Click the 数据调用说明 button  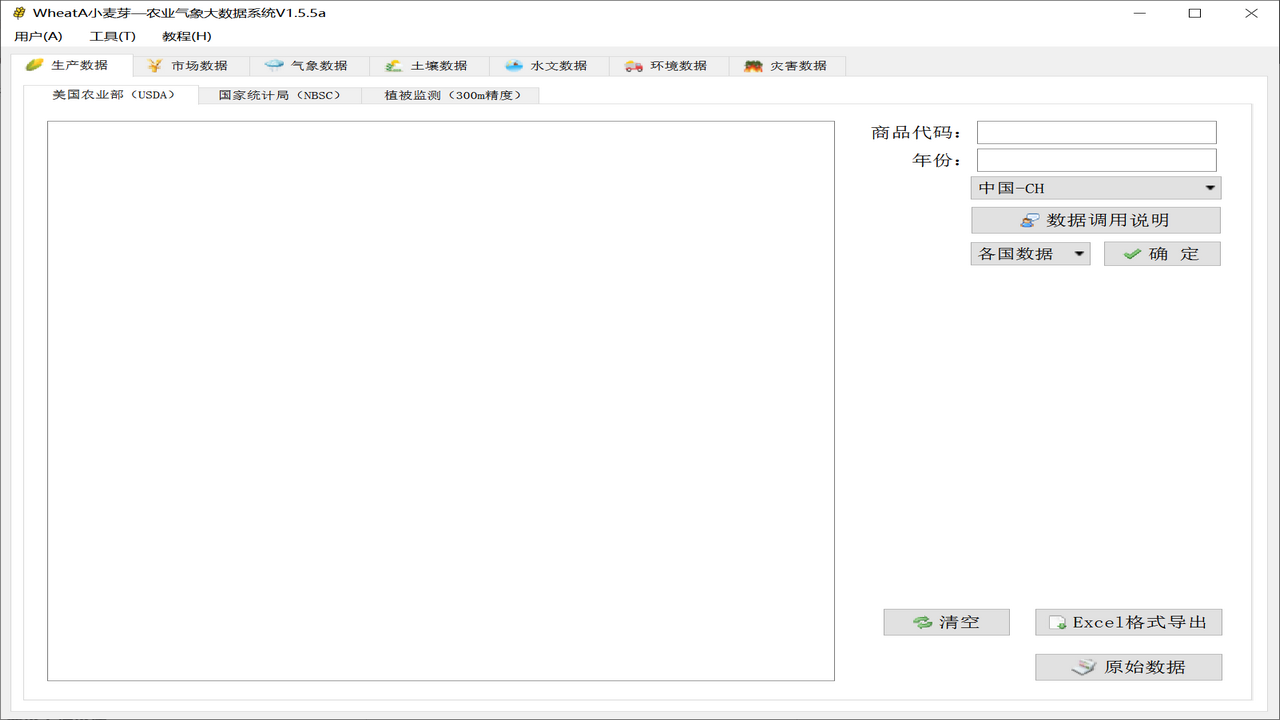point(1096,220)
